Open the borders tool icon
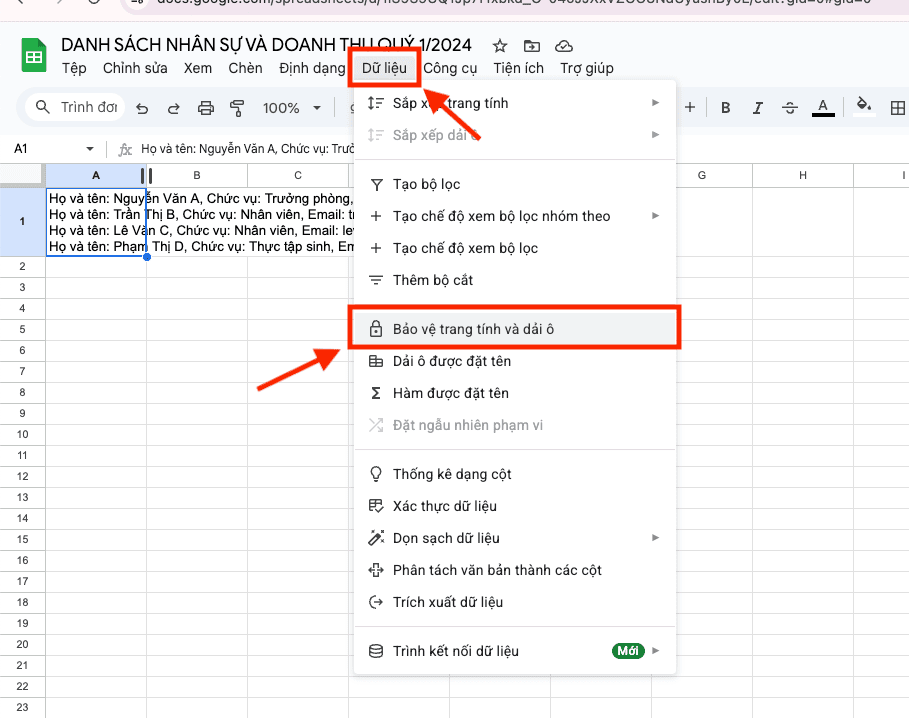Screen dimensions: 909x718 pos(897,108)
